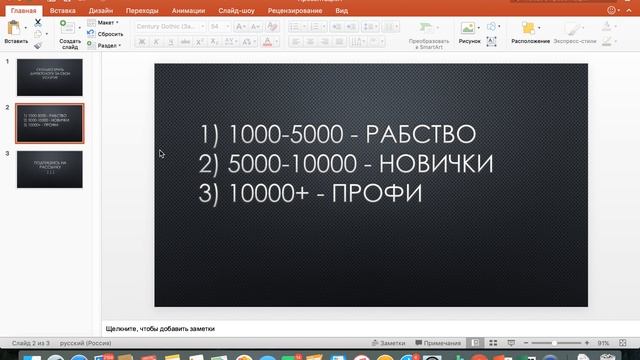
Task: Click the notes field Щелкните, чтобы добавить заметки
Action: click(160, 329)
